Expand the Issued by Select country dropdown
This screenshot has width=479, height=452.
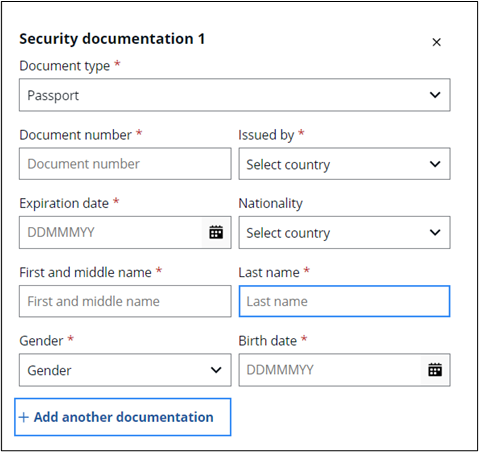point(344,164)
